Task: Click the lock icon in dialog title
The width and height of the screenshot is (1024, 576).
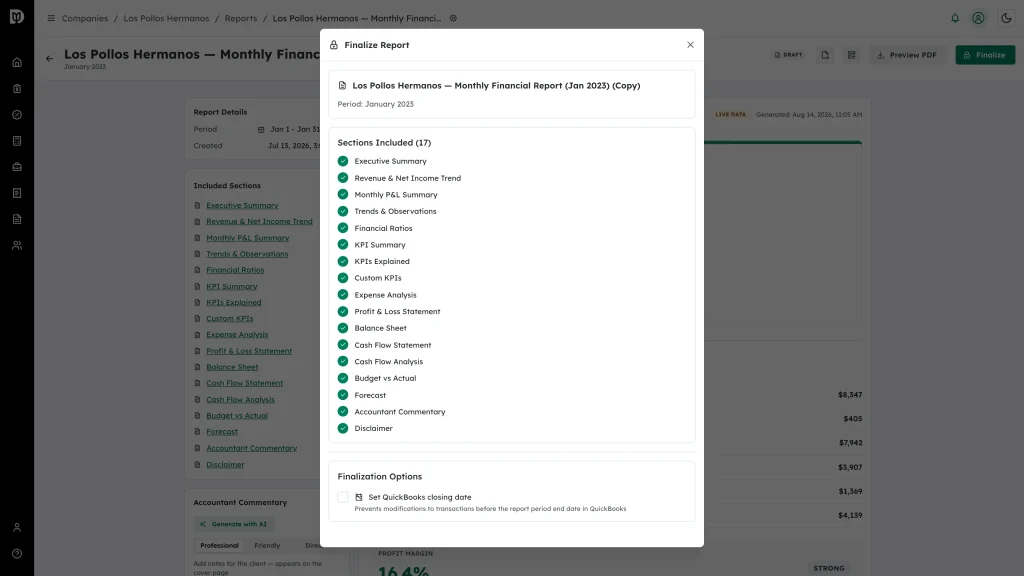Action: tap(334, 45)
